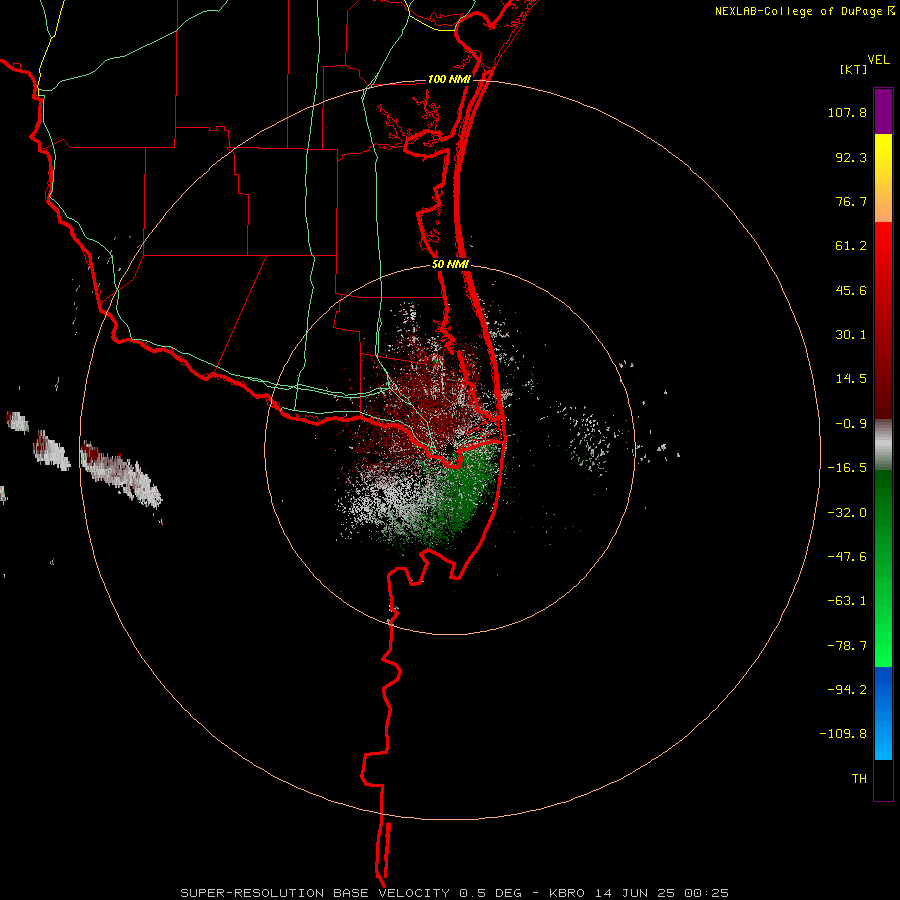
Task: Click the 107.8 legend value
Action: point(847,112)
